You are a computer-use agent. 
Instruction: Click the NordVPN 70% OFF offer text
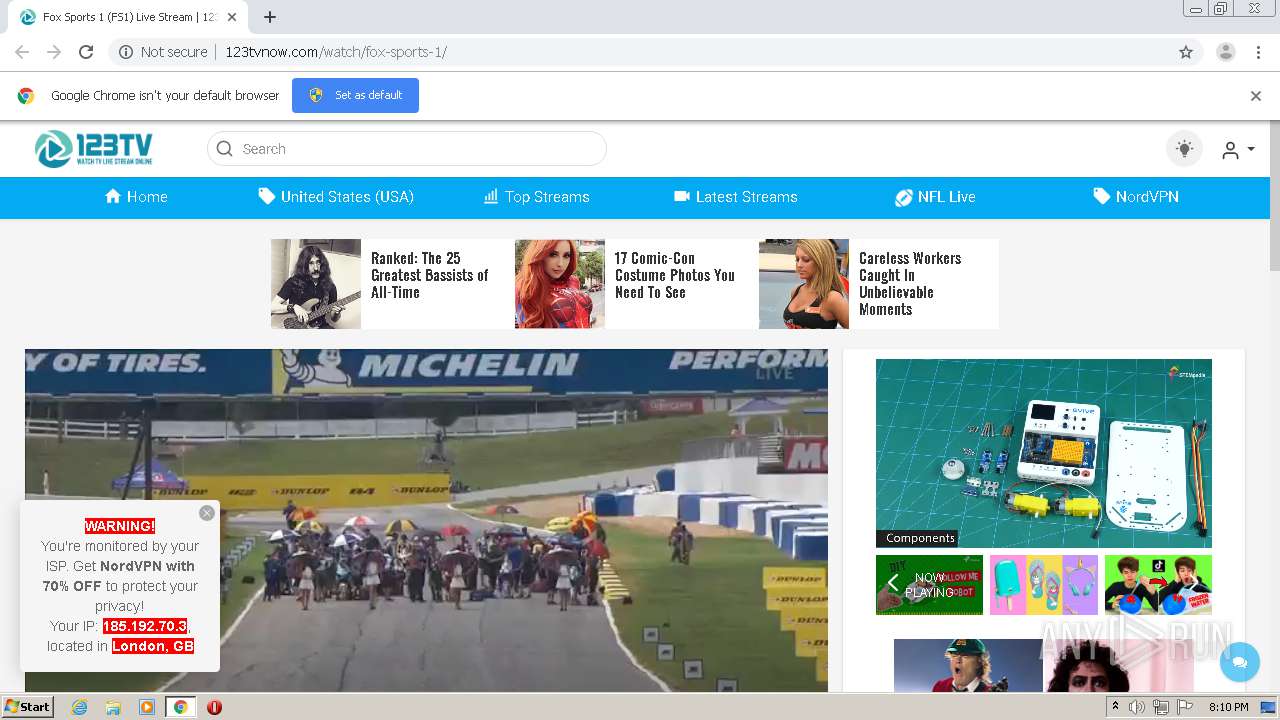point(120,576)
